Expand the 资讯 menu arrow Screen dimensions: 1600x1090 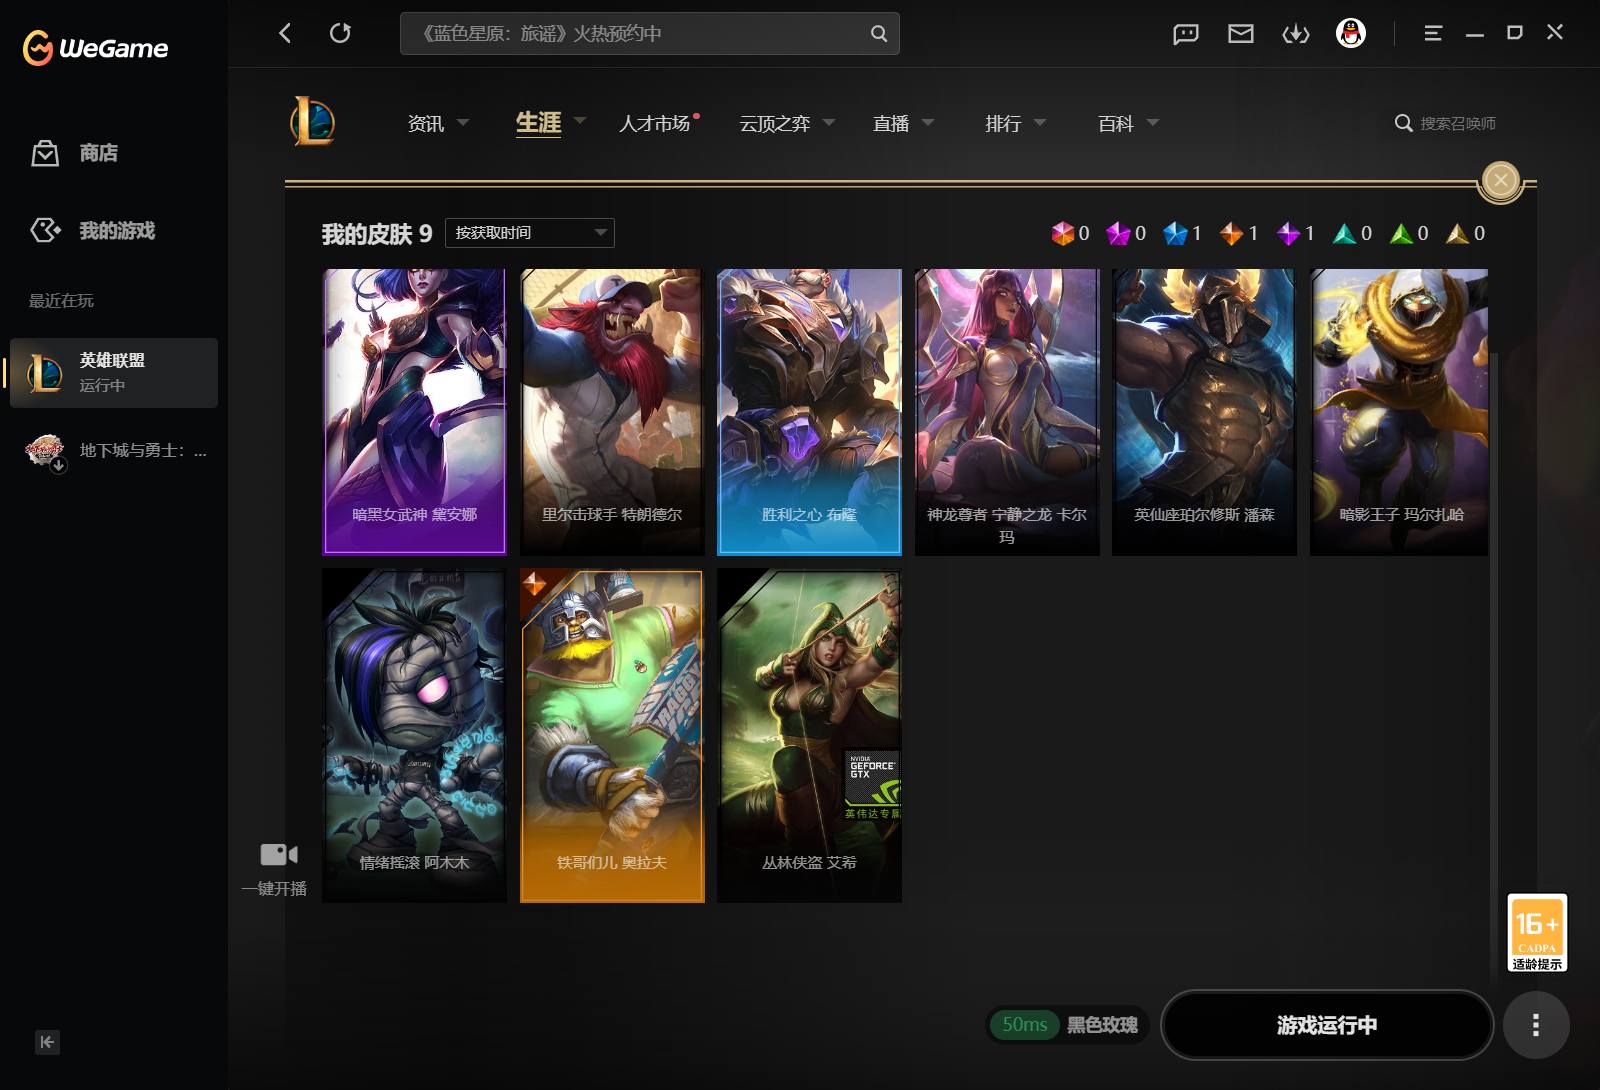pyautogui.click(x=463, y=123)
